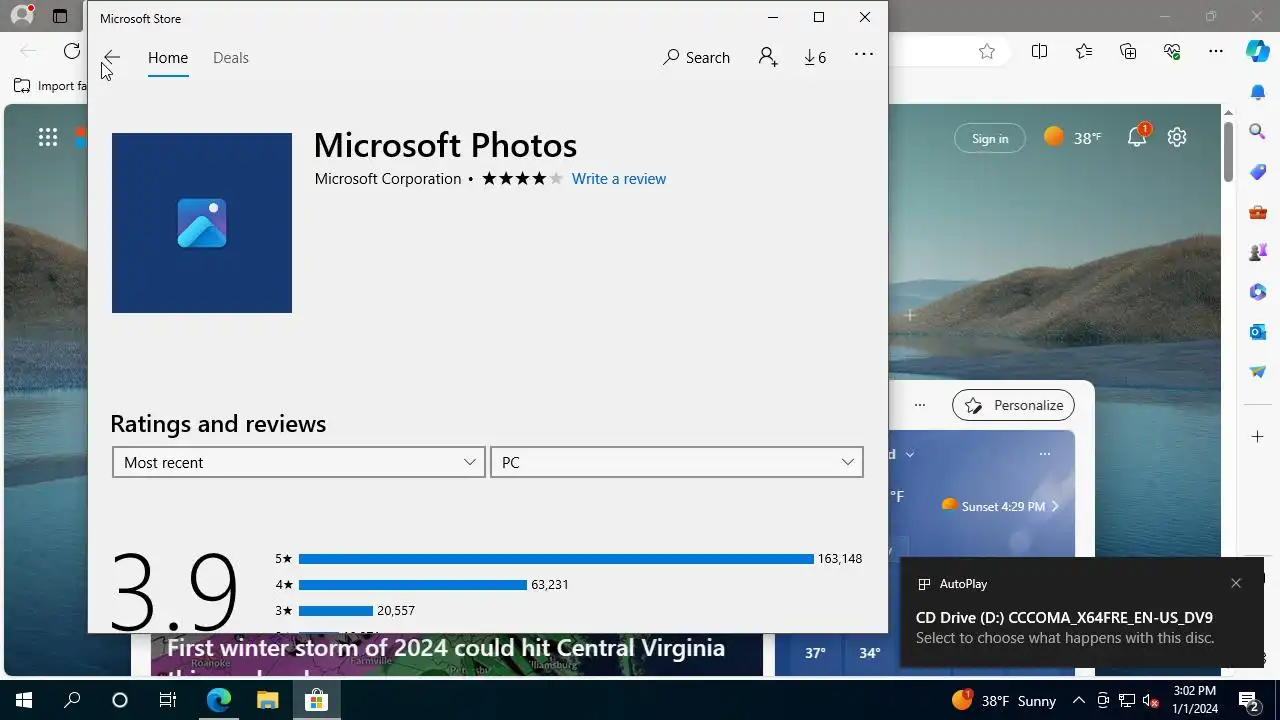The height and width of the screenshot is (720, 1280).
Task: Open Edge sidebar Microsoft 365
Action: tap(1258, 292)
